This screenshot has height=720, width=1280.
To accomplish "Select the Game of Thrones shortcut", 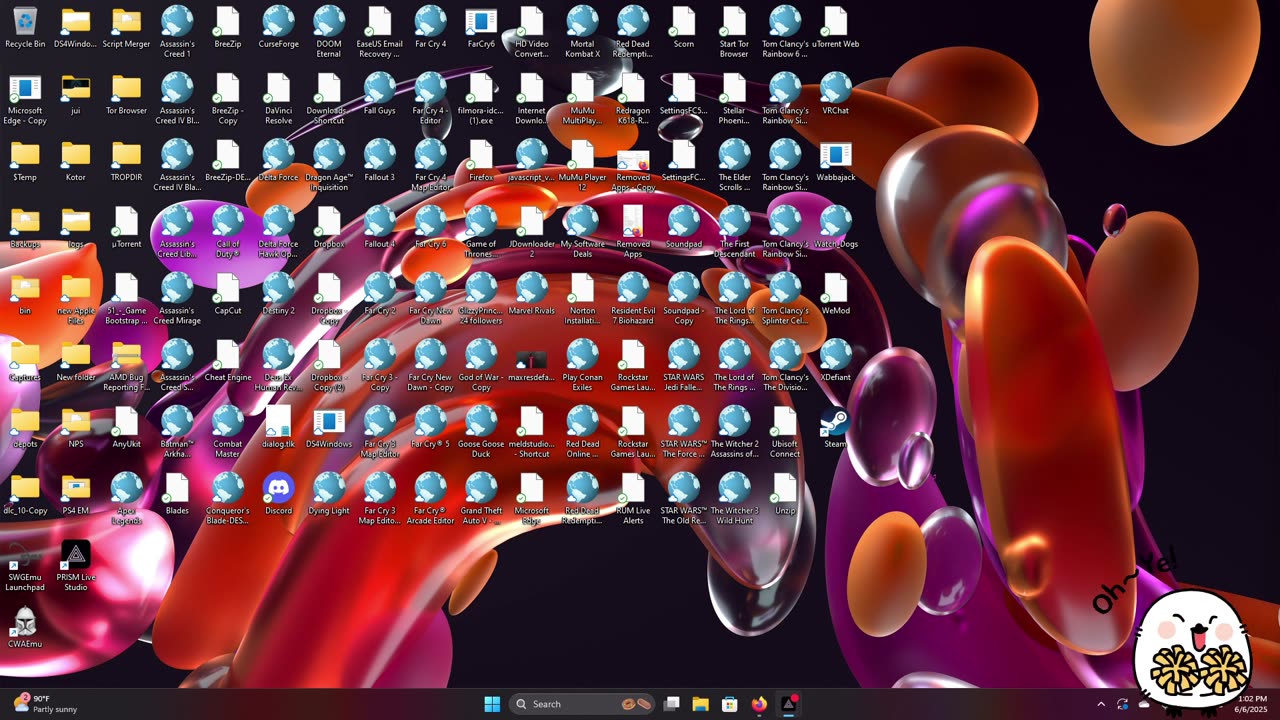I will point(481,233).
